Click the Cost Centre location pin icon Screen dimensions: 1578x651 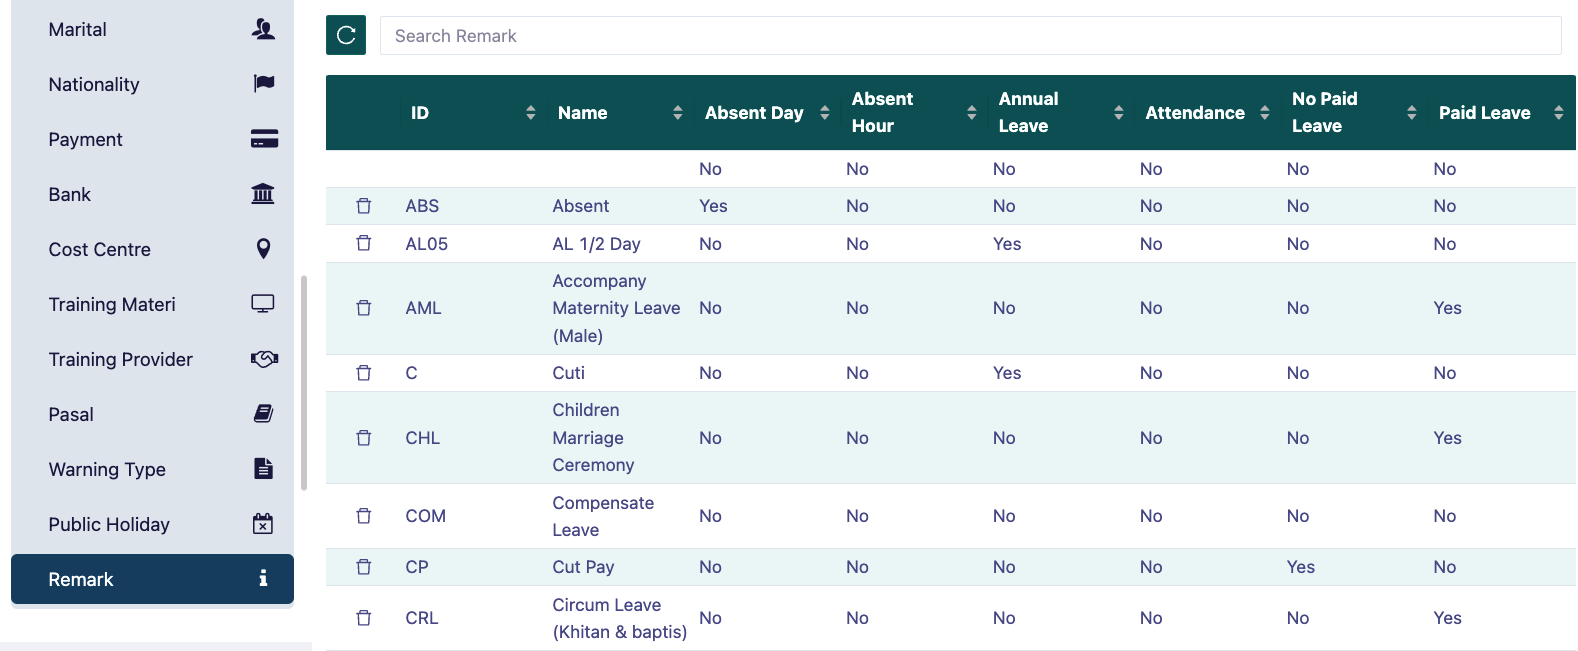[263, 249]
